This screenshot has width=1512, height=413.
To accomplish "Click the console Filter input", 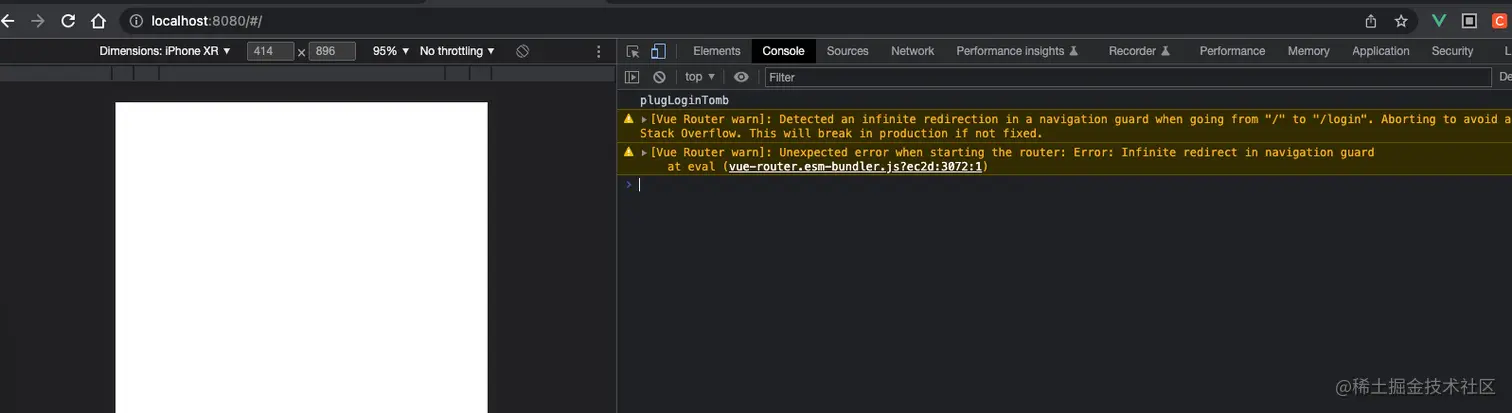I will [1127, 77].
